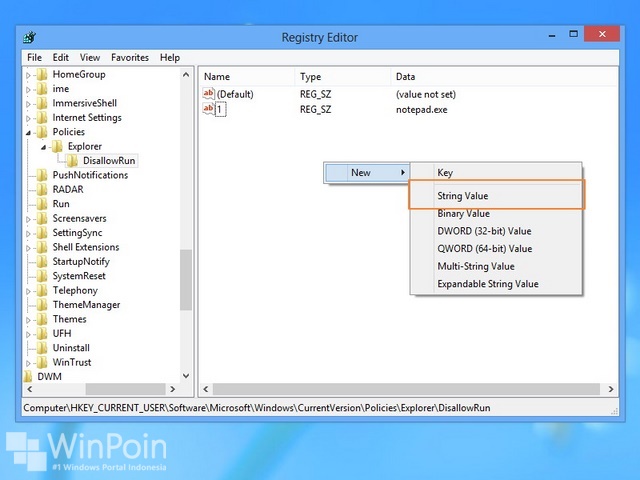Click the tree pane vertical scrollbar thumb
Viewport: 640px width, 480px height.
point(186,280)
